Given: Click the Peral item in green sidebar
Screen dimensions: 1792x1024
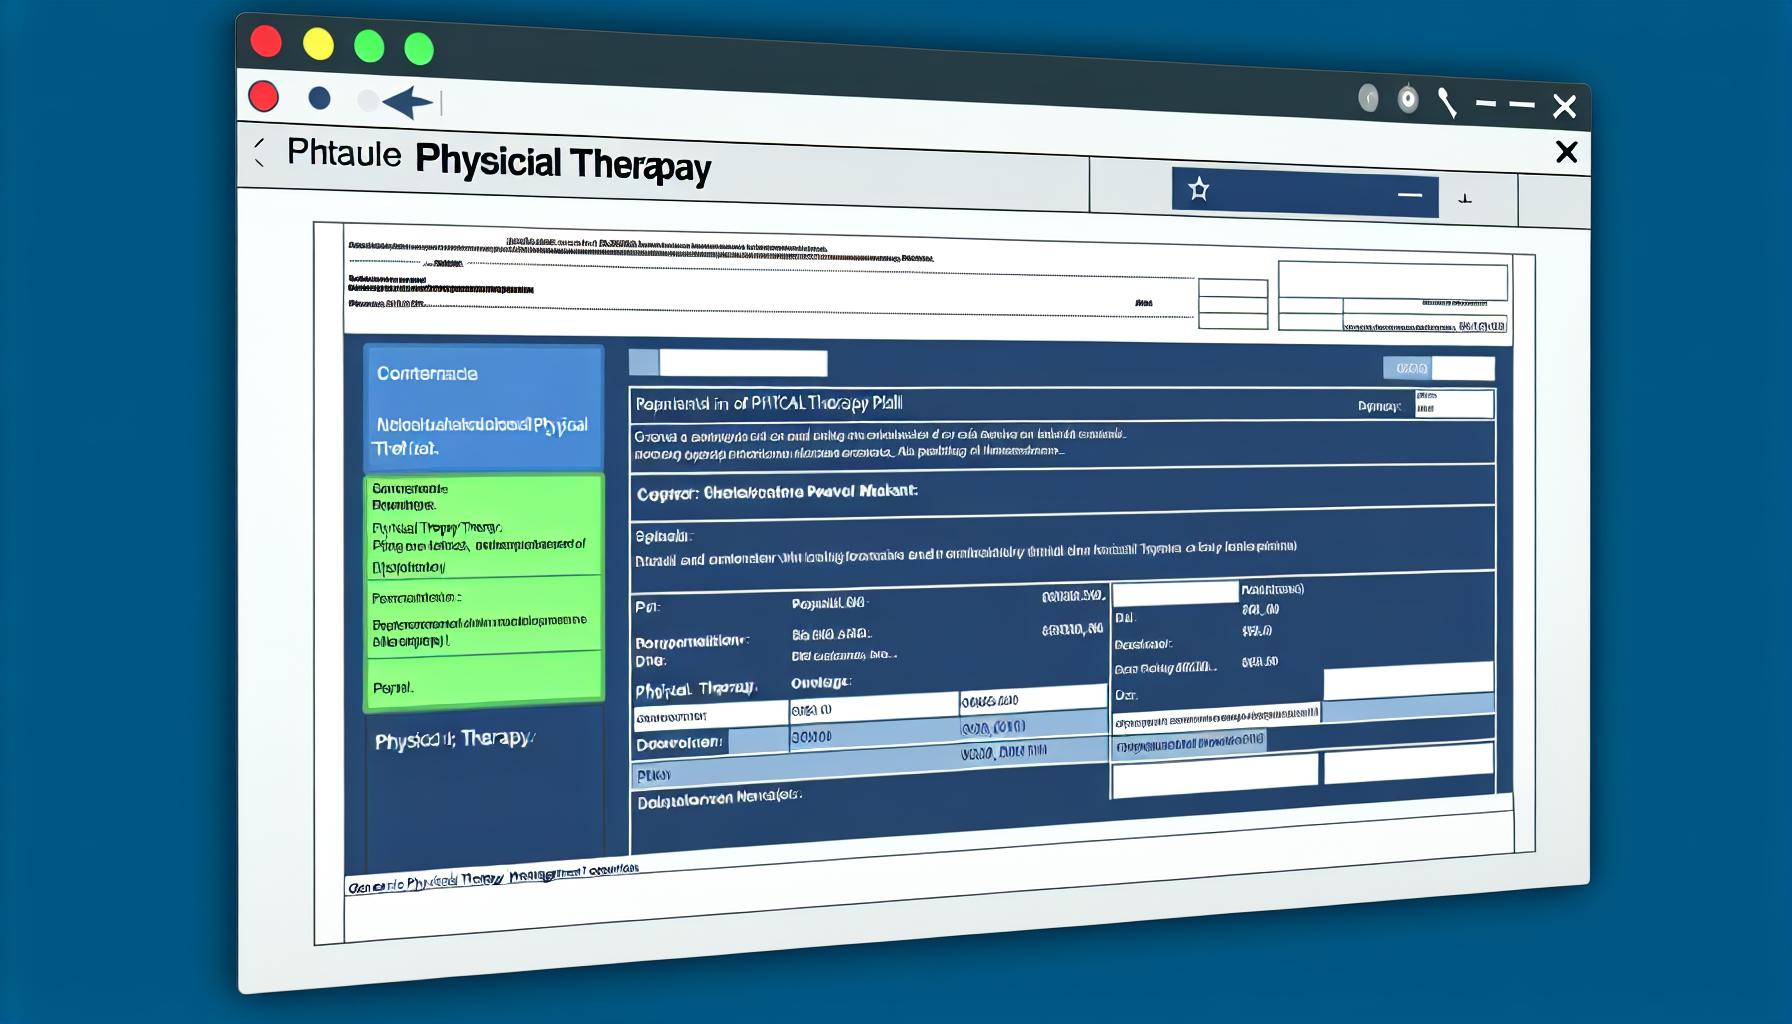Looking at the screenshot, I should point(393,688).
